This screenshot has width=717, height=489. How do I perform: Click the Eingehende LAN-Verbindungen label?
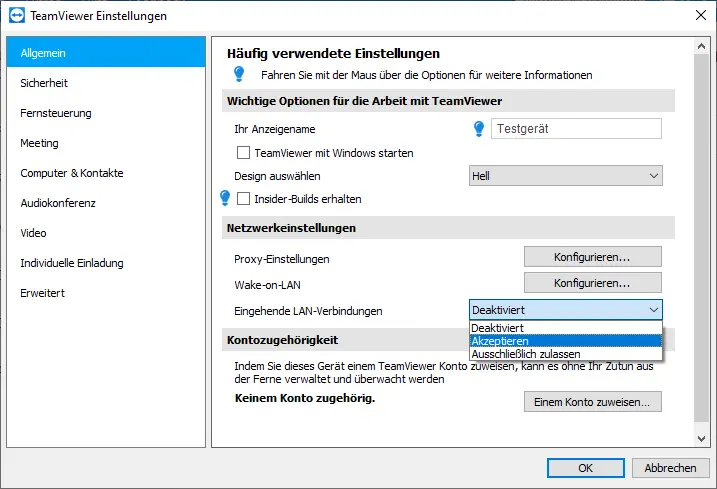tap(308, 311)
